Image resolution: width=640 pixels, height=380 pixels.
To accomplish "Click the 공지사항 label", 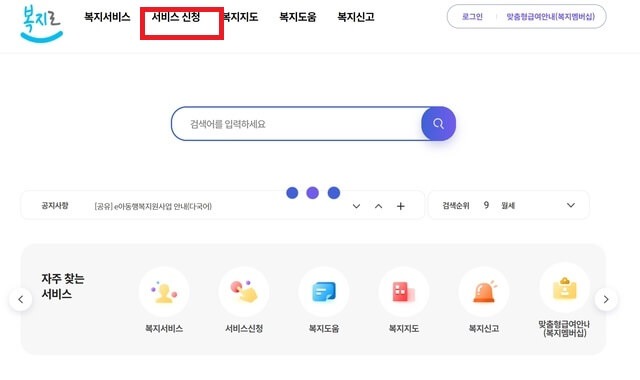I will pos(55,205).
